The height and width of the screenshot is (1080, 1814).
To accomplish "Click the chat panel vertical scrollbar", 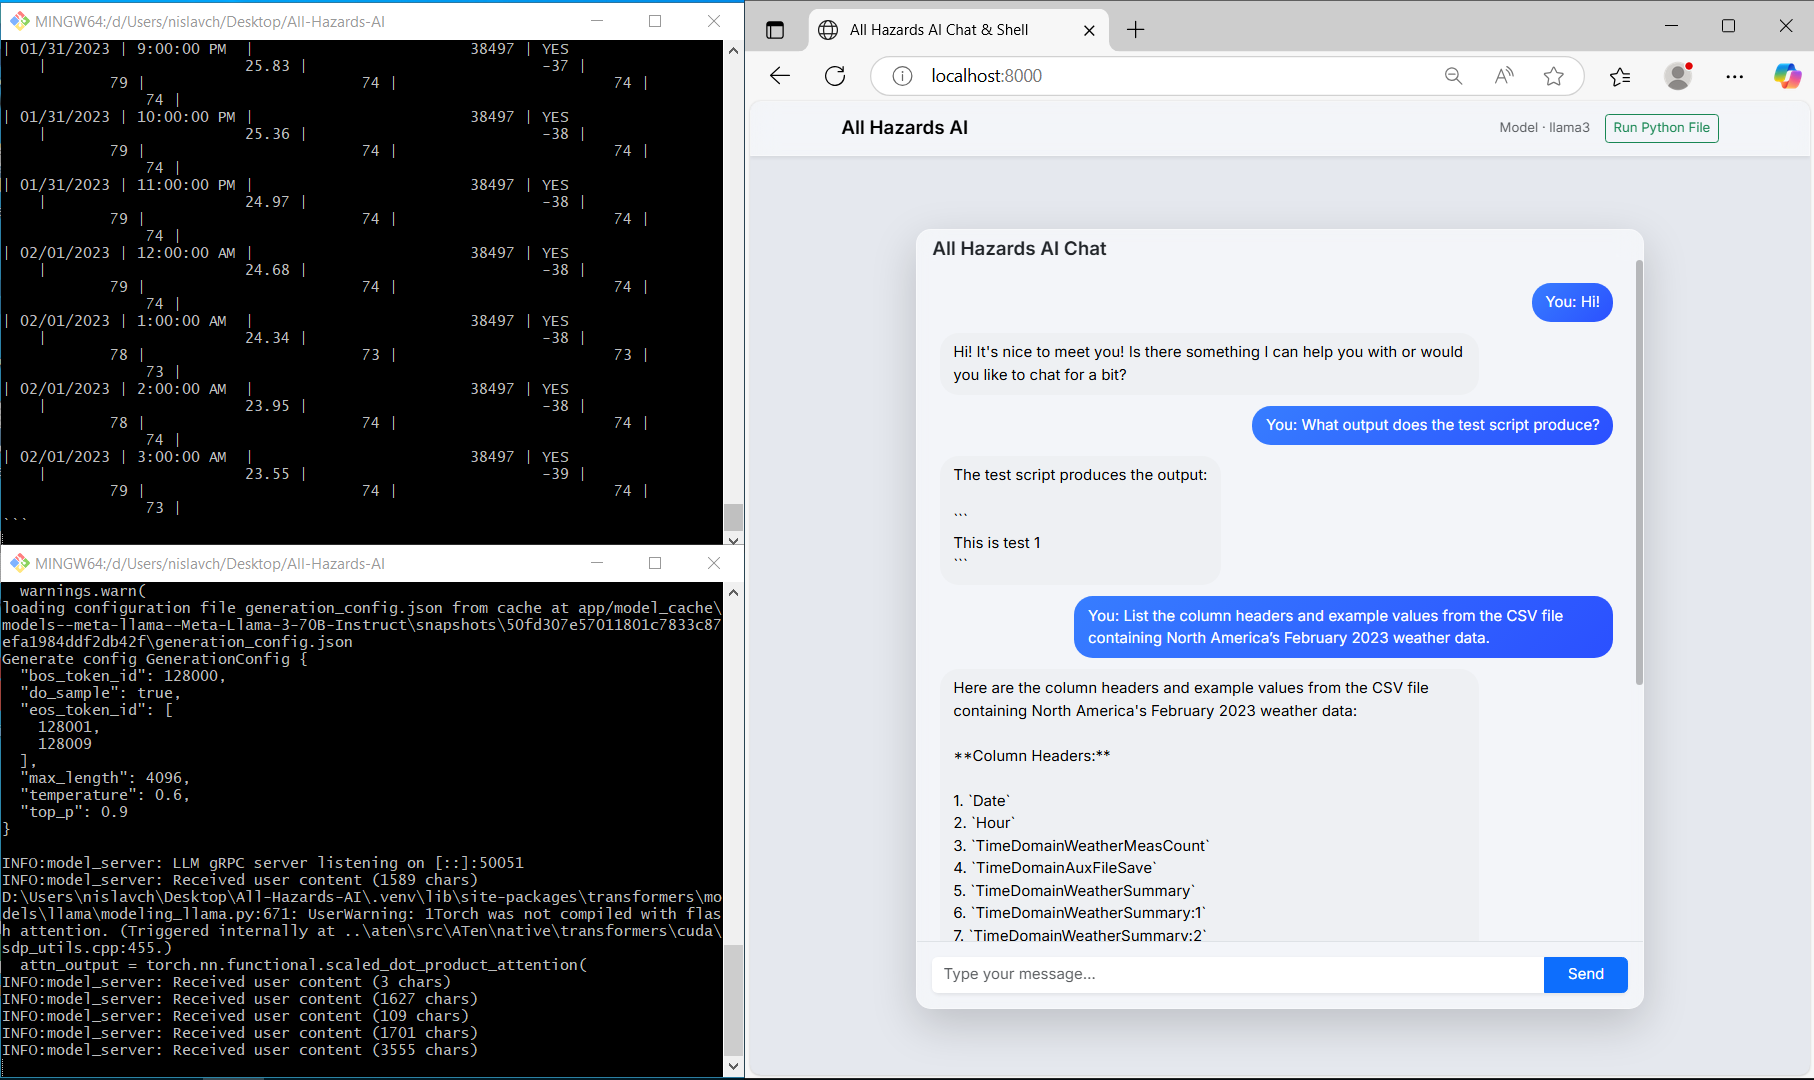I will (1639, 472).
